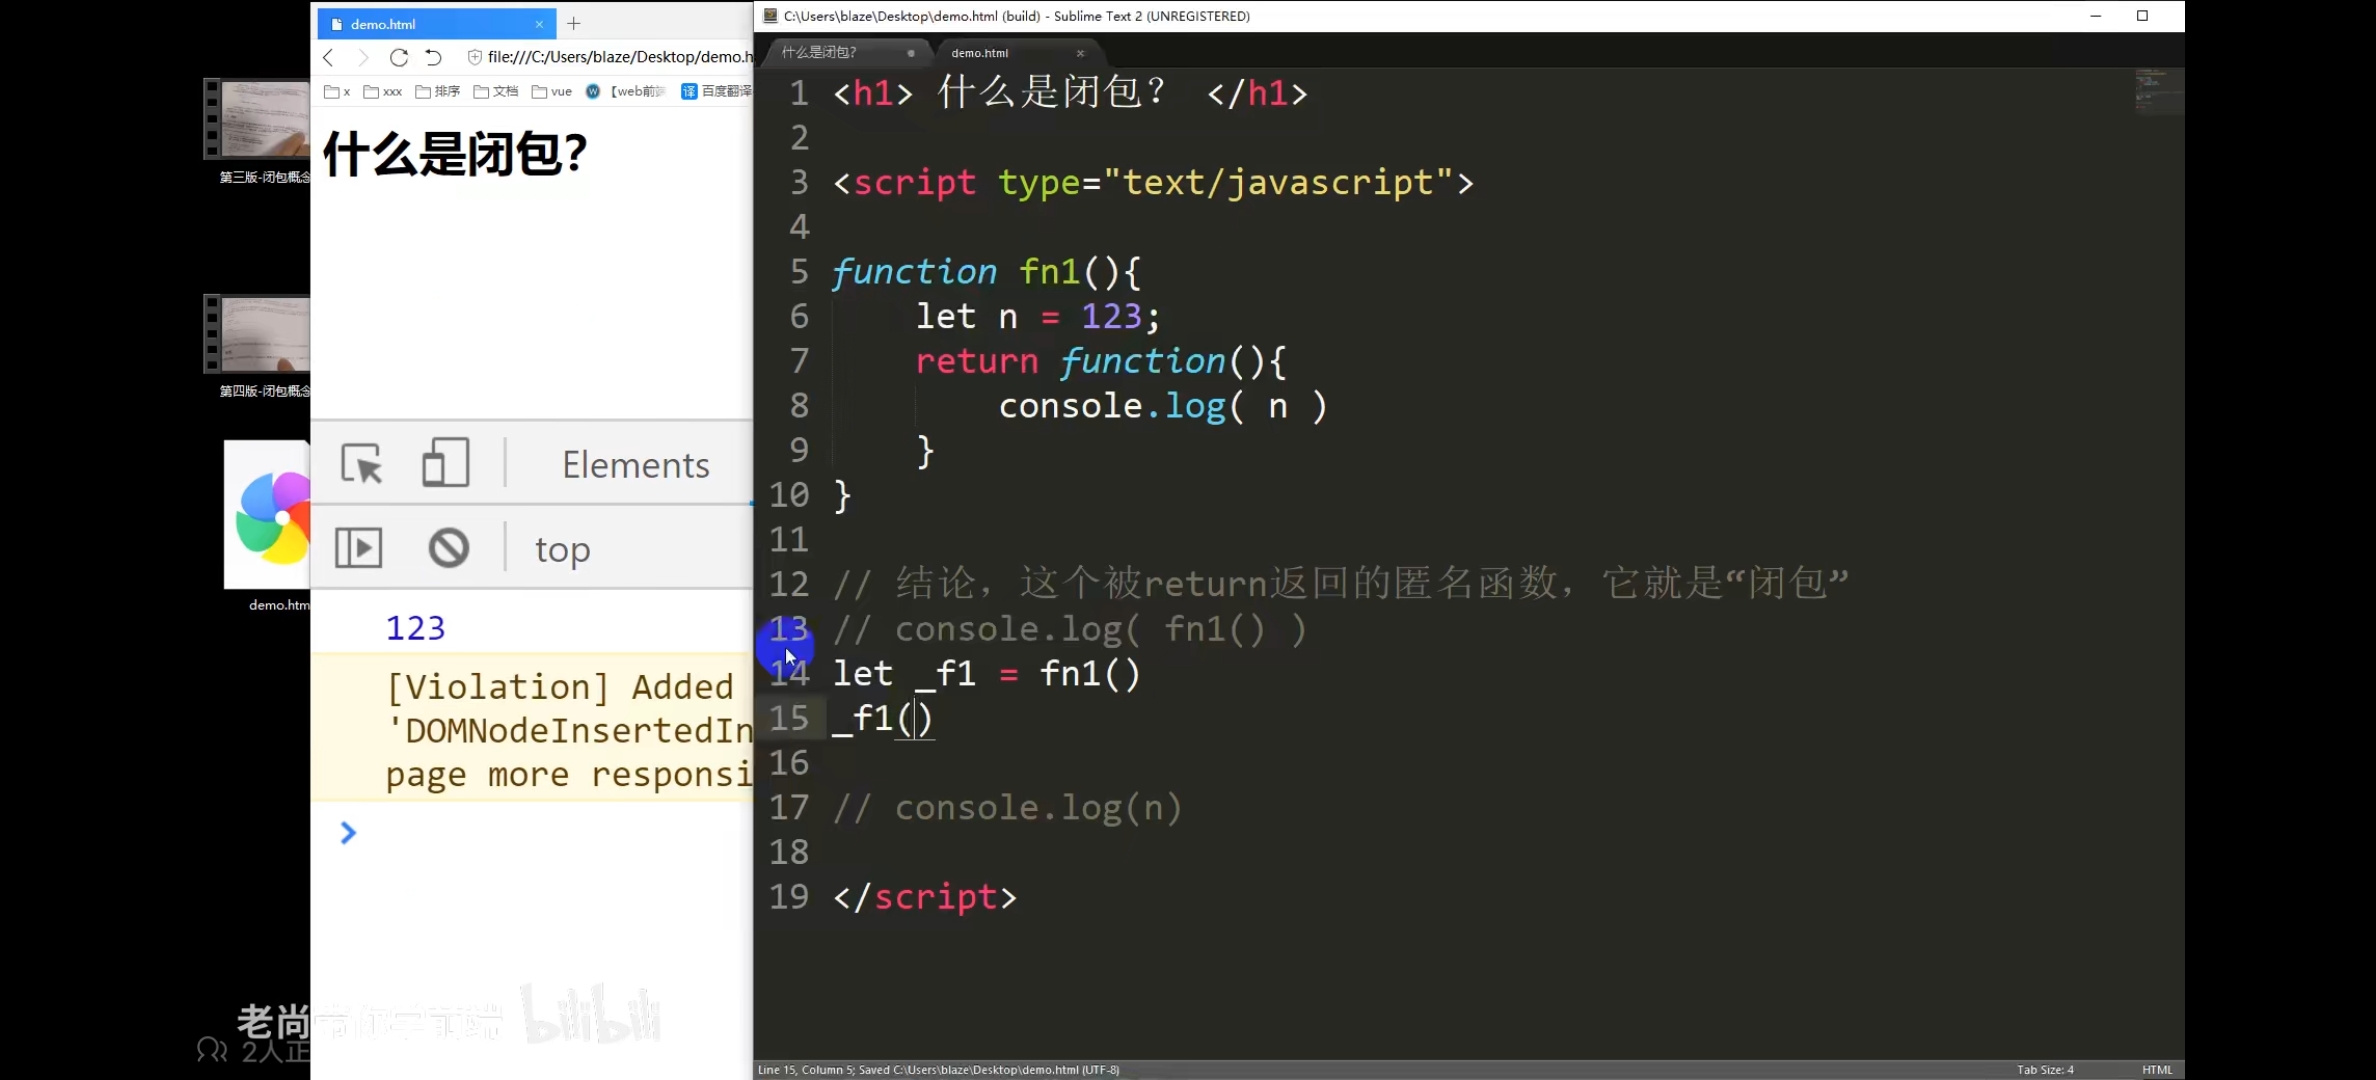Screen dimensions: 2376x1080
Task: Click the HTML syntax selector in status bar
Action: (x=2157, y=1069)
